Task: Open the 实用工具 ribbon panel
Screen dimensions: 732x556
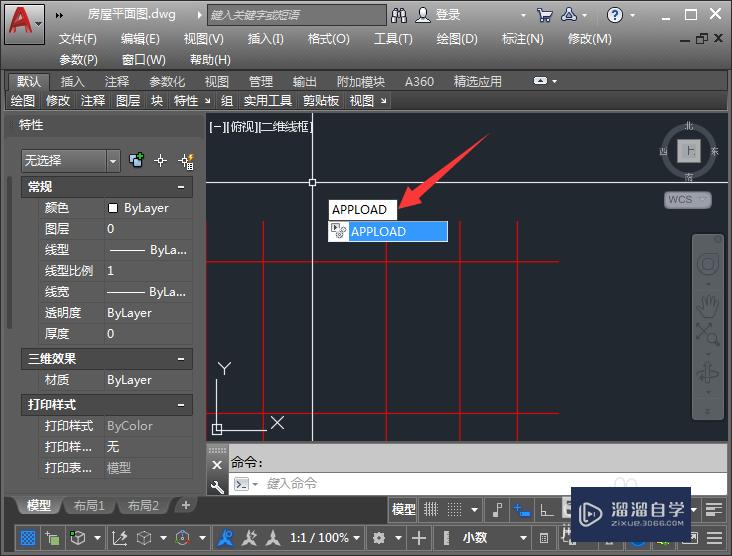Action: click(268, 101)
